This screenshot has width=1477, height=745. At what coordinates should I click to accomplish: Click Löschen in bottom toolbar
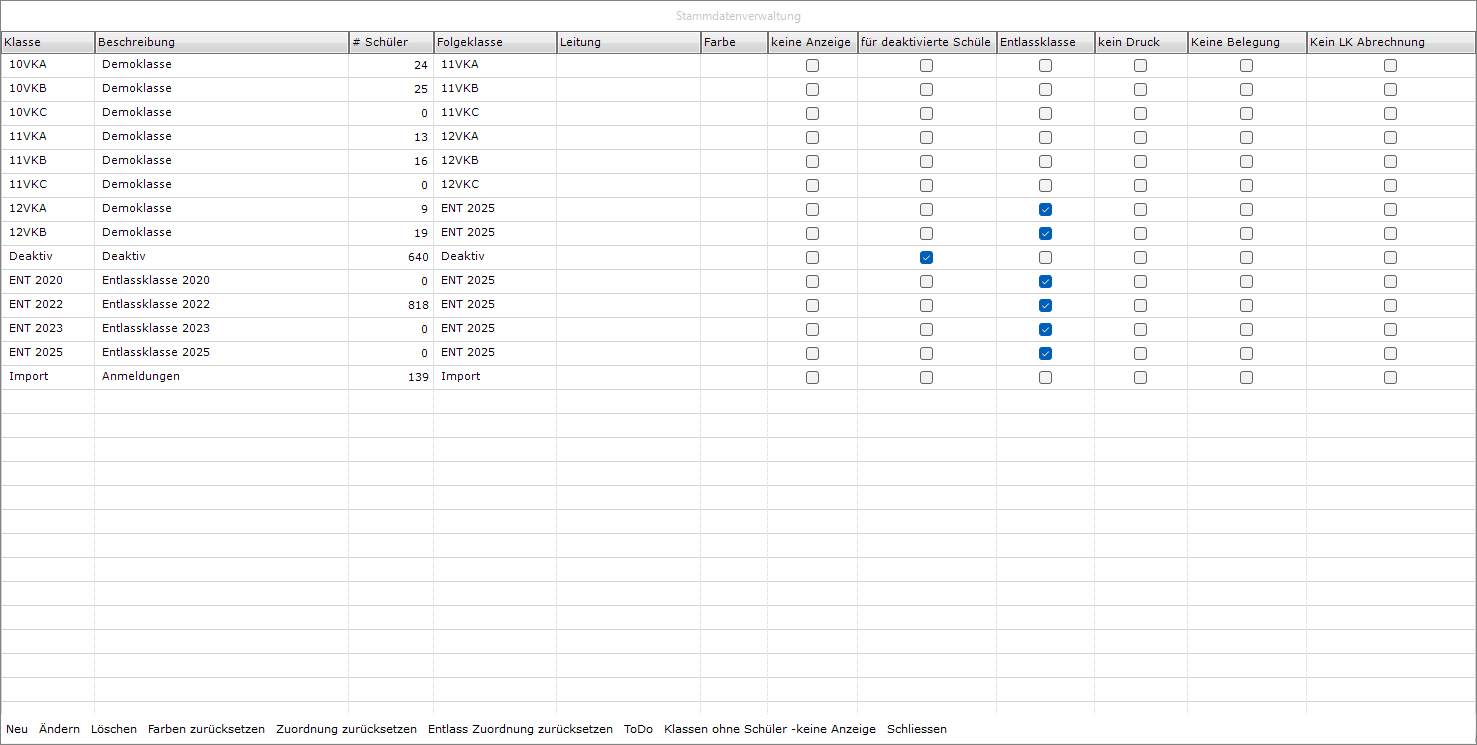coord(114,729)
